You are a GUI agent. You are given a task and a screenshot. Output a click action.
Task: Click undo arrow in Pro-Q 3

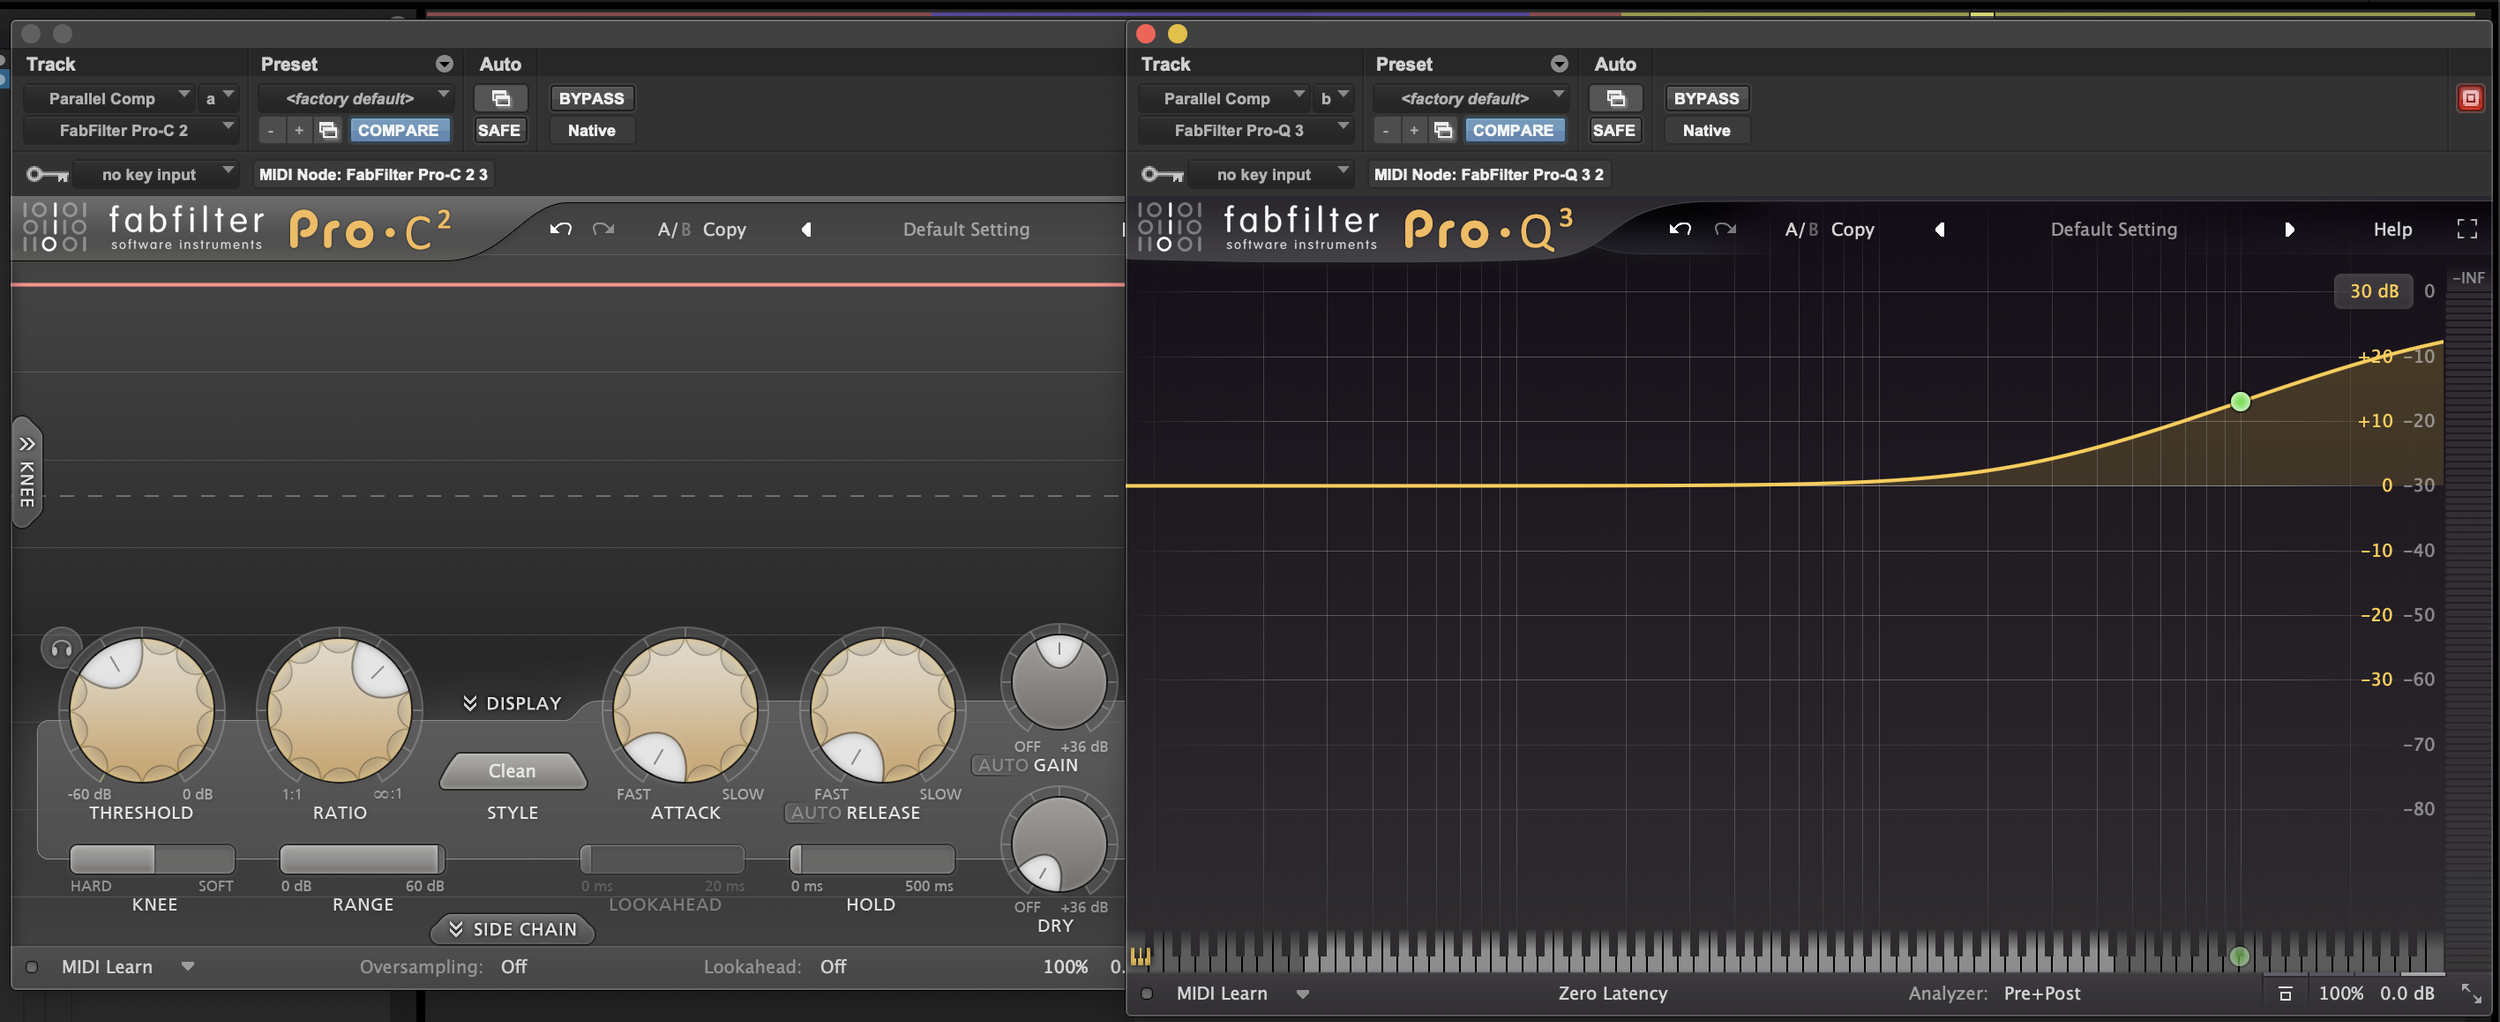tap(1680, 229)
